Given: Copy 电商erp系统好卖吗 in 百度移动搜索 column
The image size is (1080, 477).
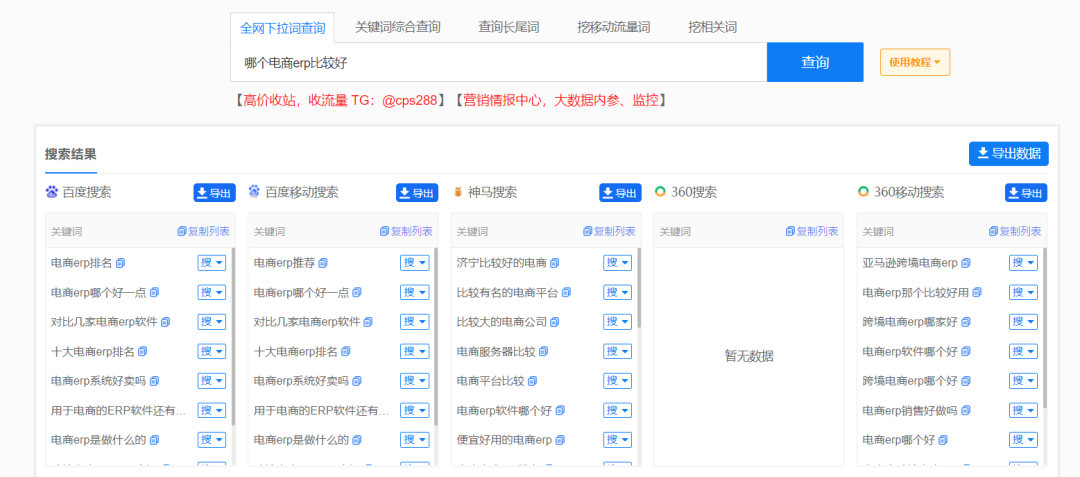Looking at the screenshot, I should tap(357, 381).
